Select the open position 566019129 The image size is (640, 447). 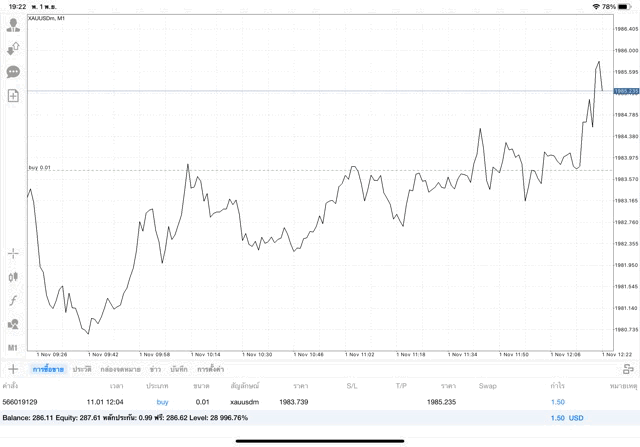point(320,402)
